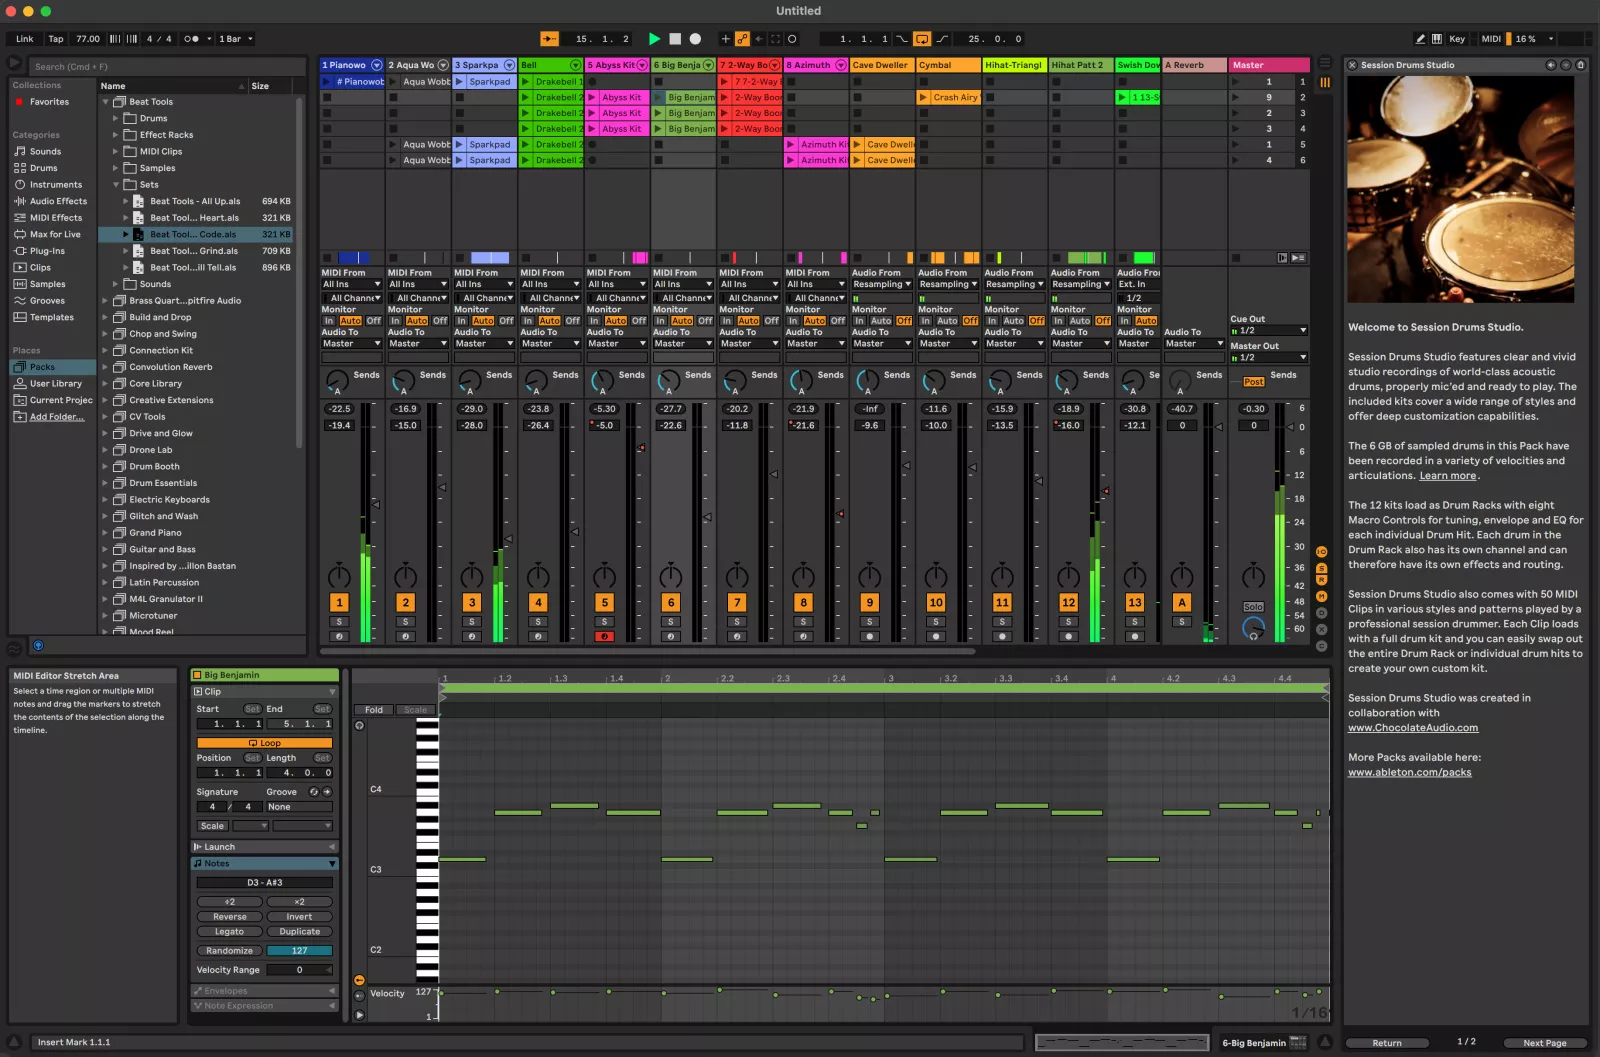Viewport: 1600px width, 1057px height.
Task: Click the Duplicate notes button
Action: coord(299,932)
